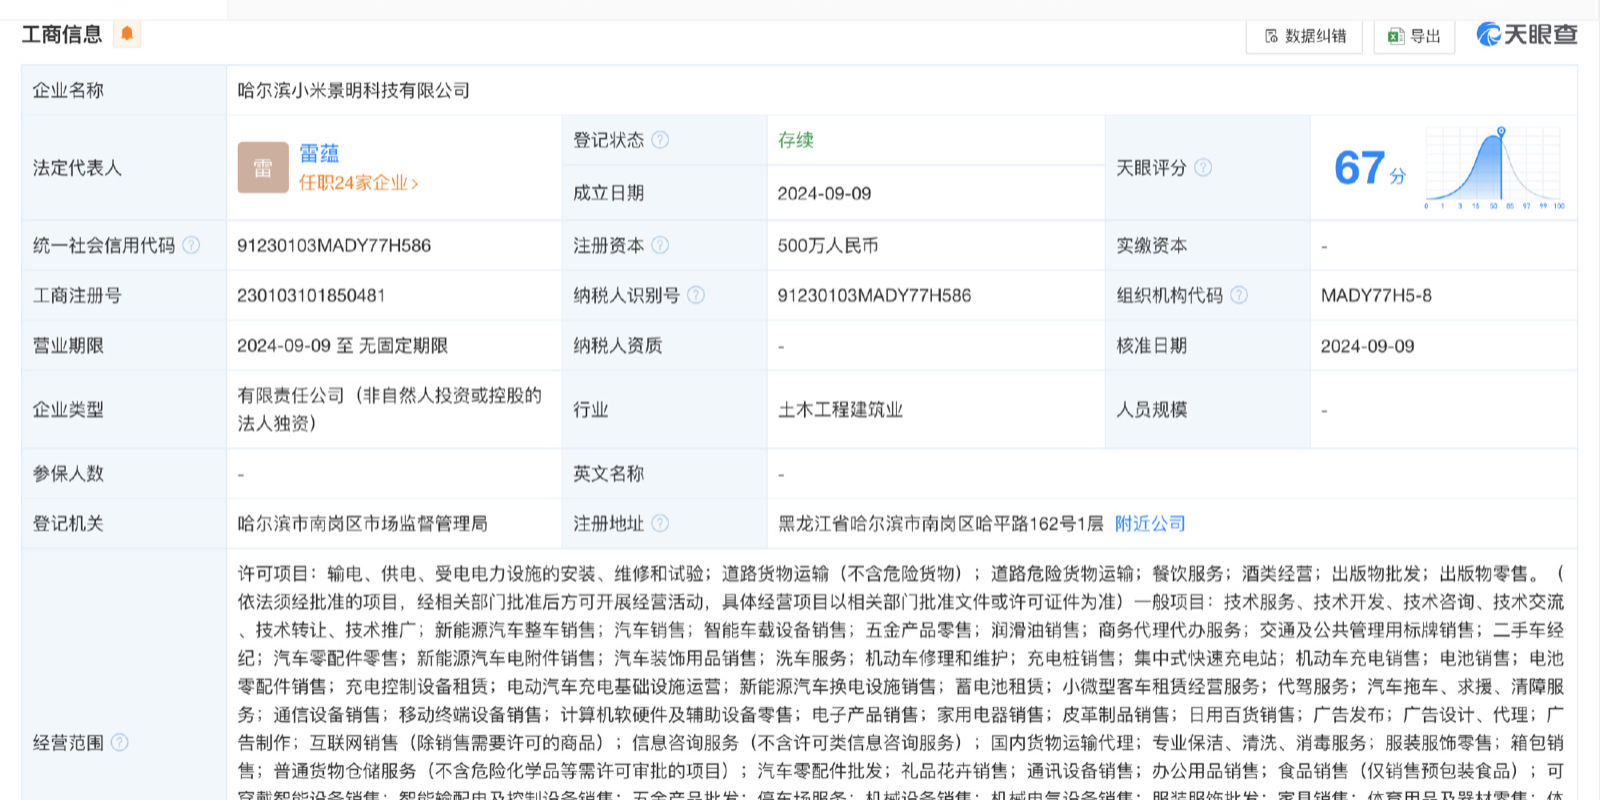The width and height of the screenshot is (1600, 800).
Task: Click the 雷 avatar thumbnail
Action: [x=263, y=168]
